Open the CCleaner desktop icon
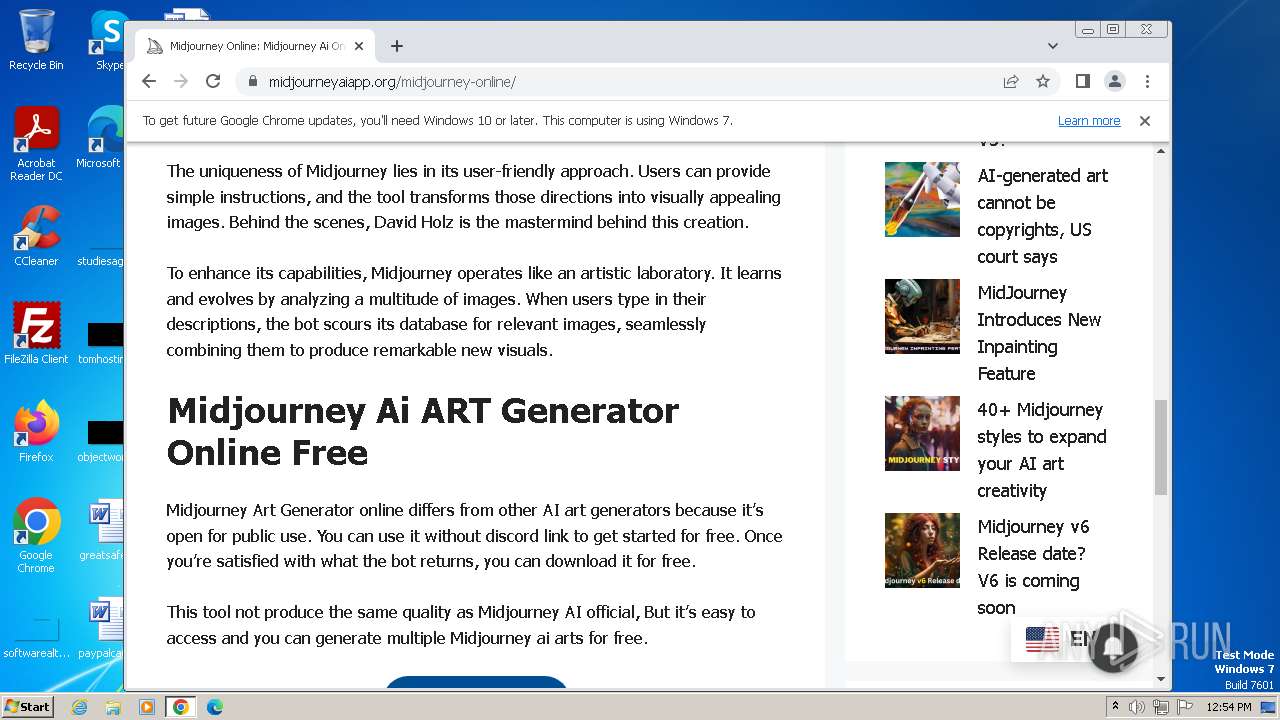 pyautogui.click(x=36, y=236)
